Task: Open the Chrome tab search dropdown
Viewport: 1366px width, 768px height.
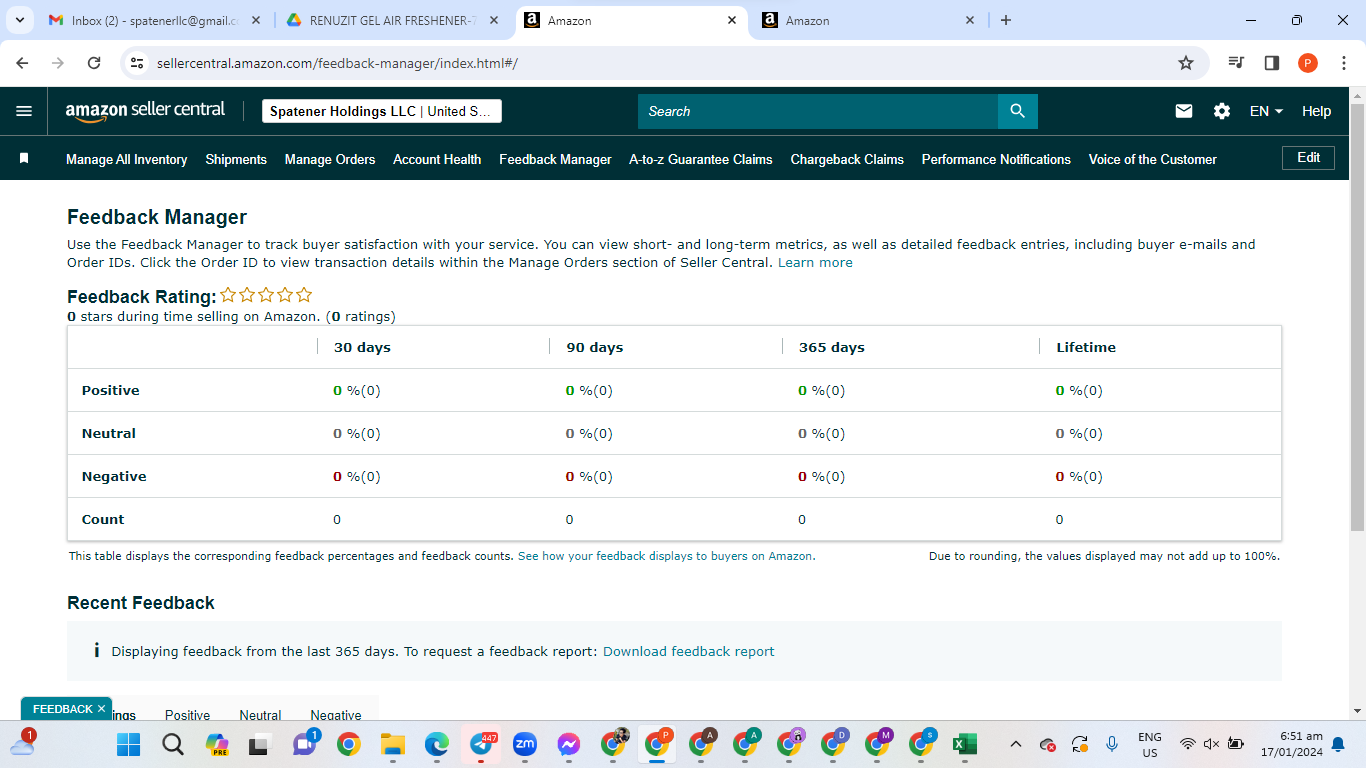Action: coord(20,20)
